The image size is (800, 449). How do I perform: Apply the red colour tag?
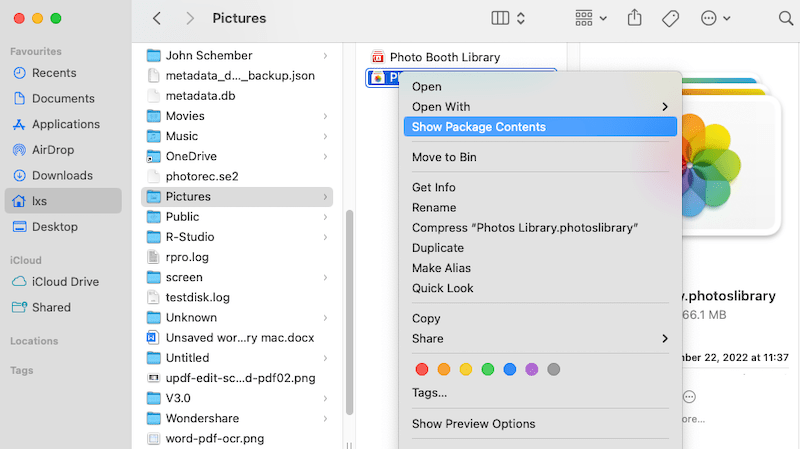(x=421, y=369)
